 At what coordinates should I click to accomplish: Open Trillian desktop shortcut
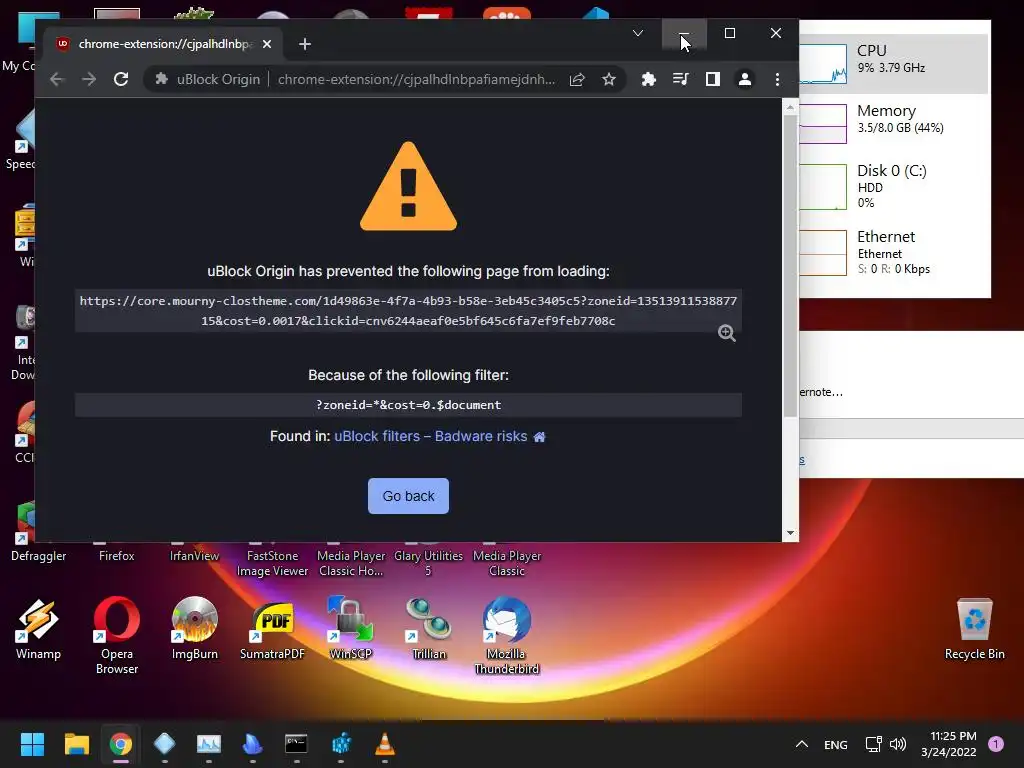428,628
